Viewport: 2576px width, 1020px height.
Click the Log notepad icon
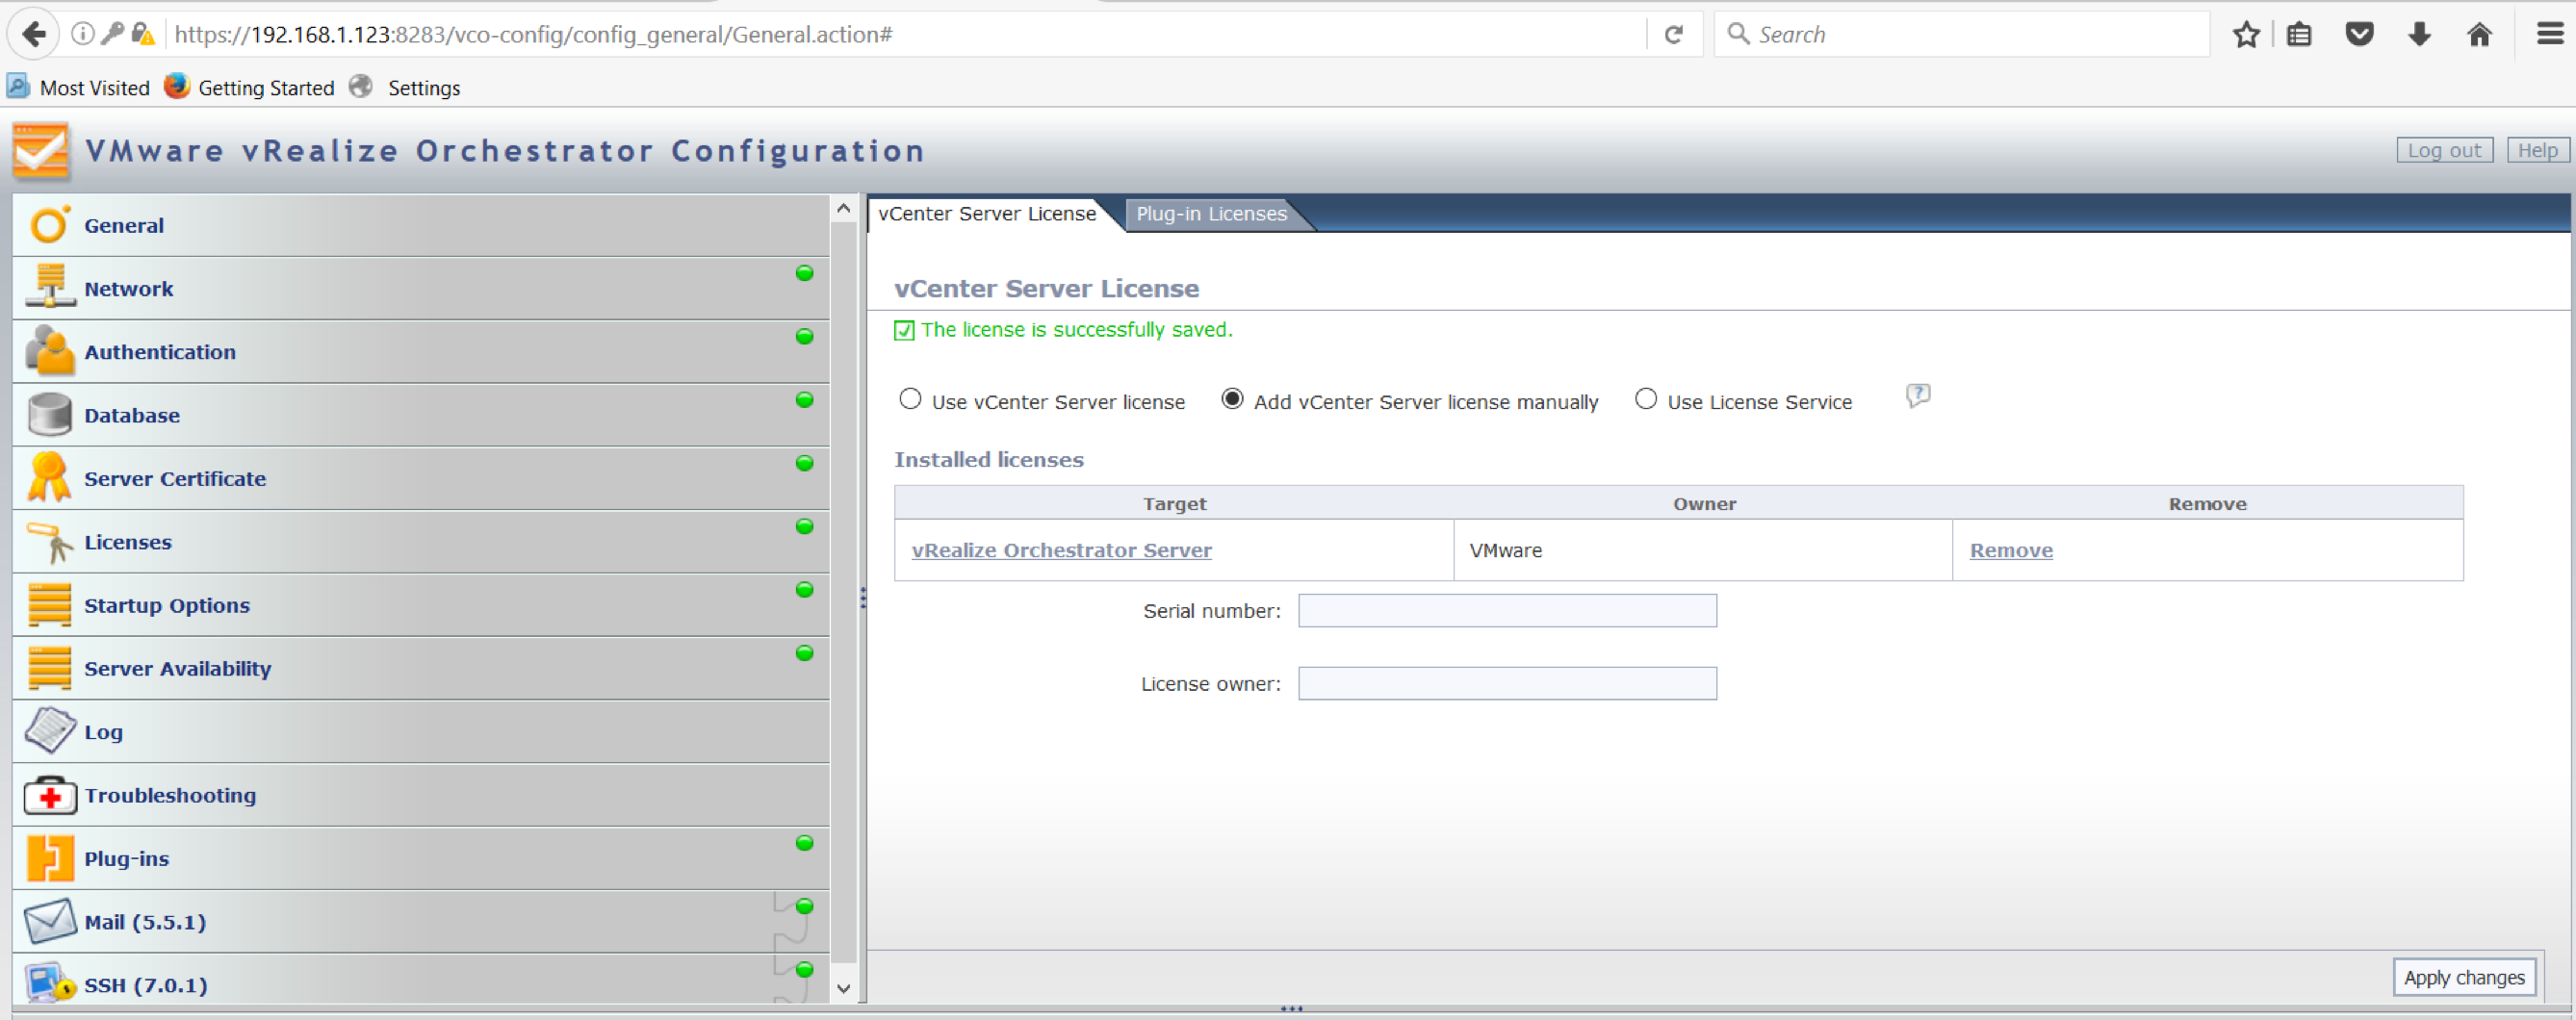49,730
